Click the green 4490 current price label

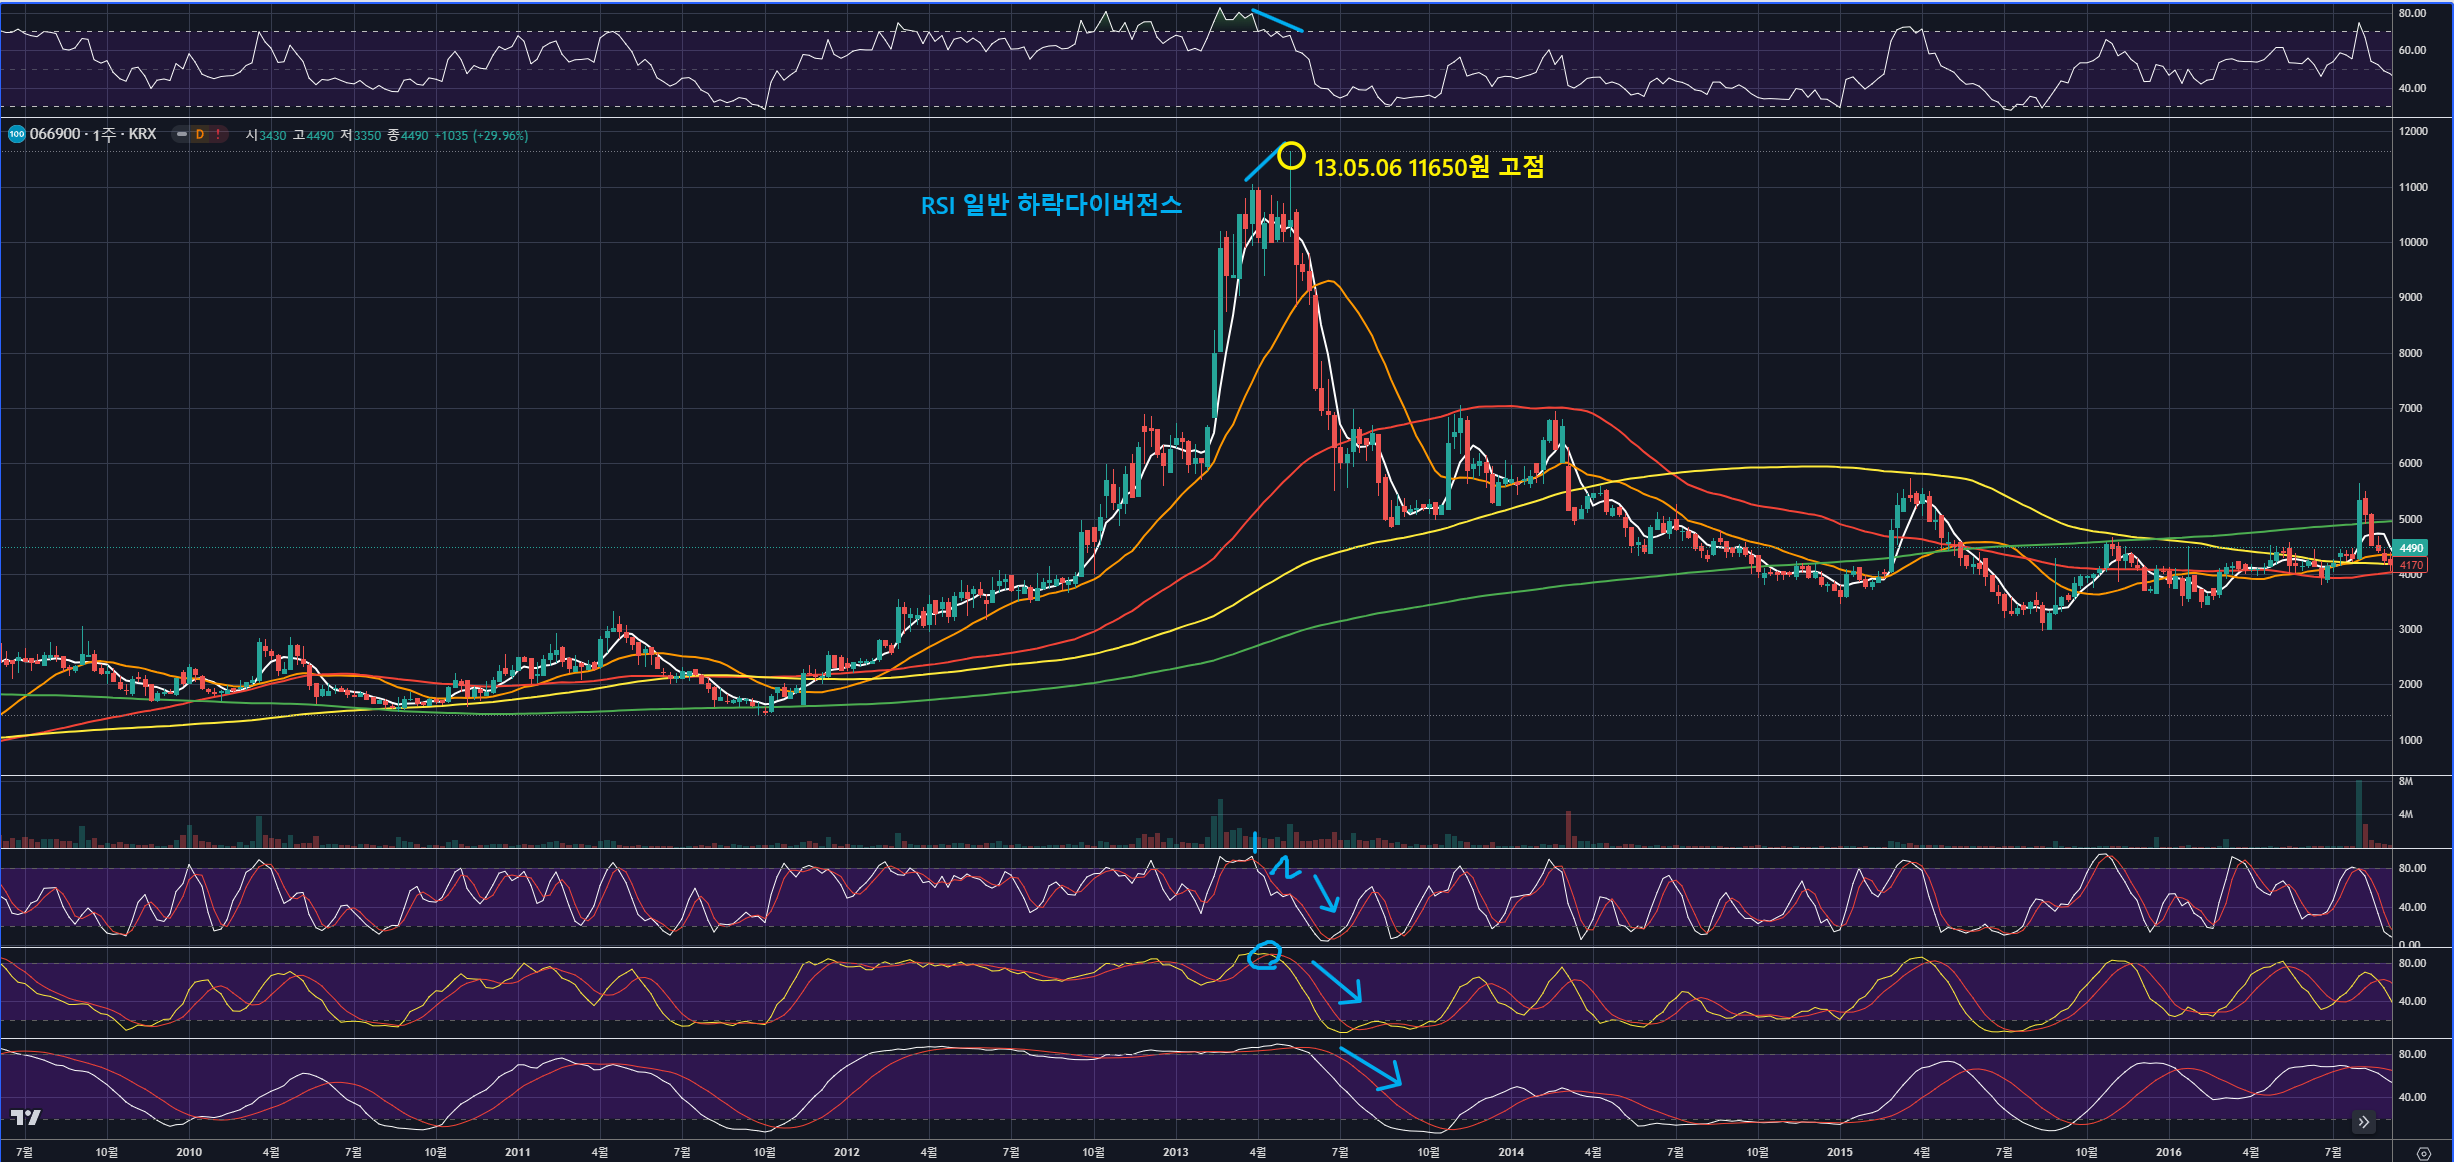point(2411,548)
